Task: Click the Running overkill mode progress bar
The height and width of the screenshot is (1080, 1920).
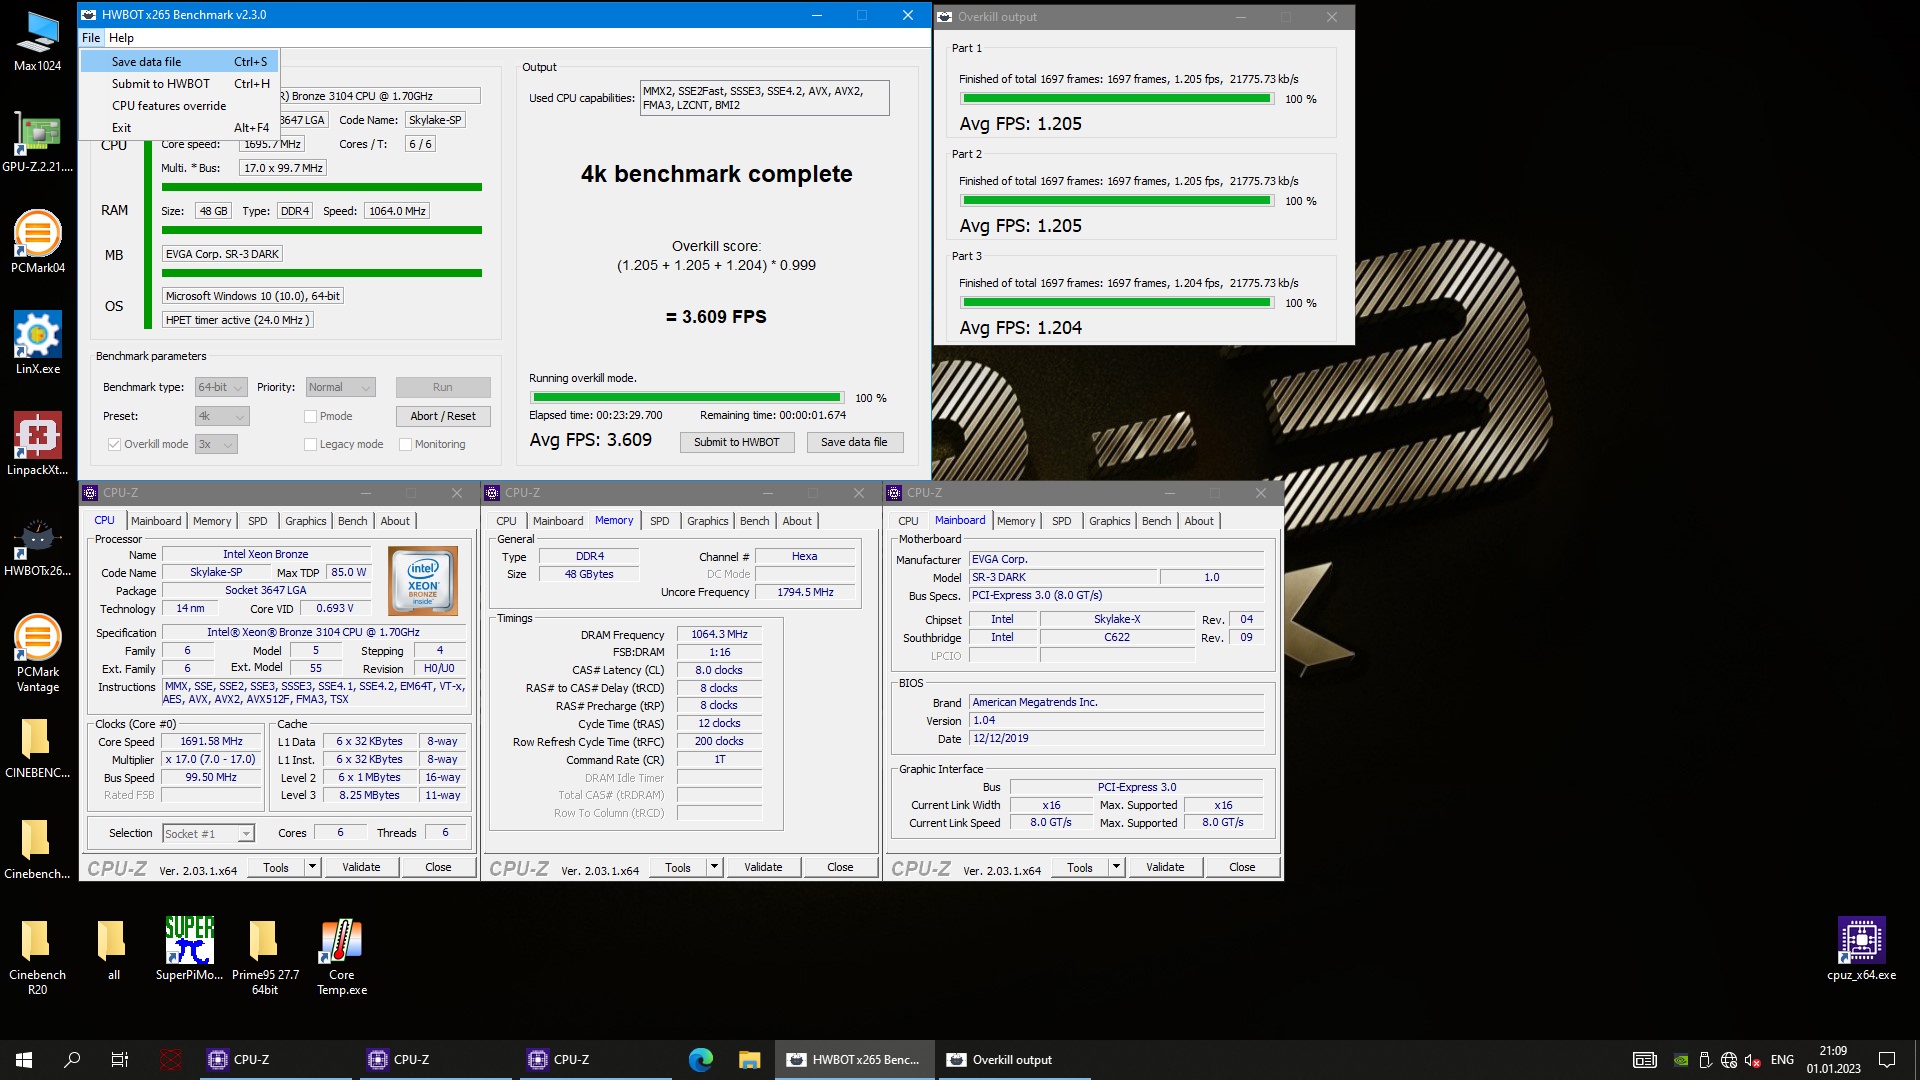Action: click(x=687, y=397)
